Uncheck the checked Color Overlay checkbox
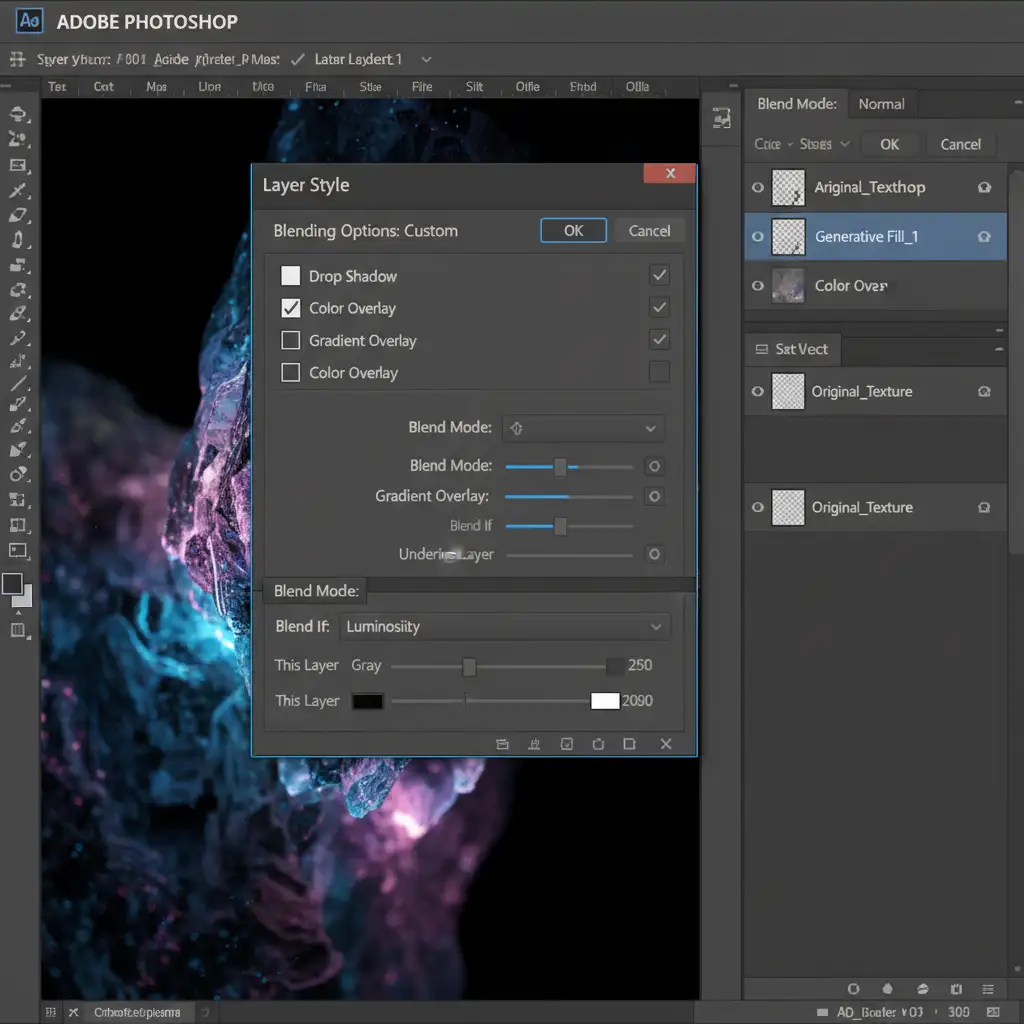 coord(291,308)
